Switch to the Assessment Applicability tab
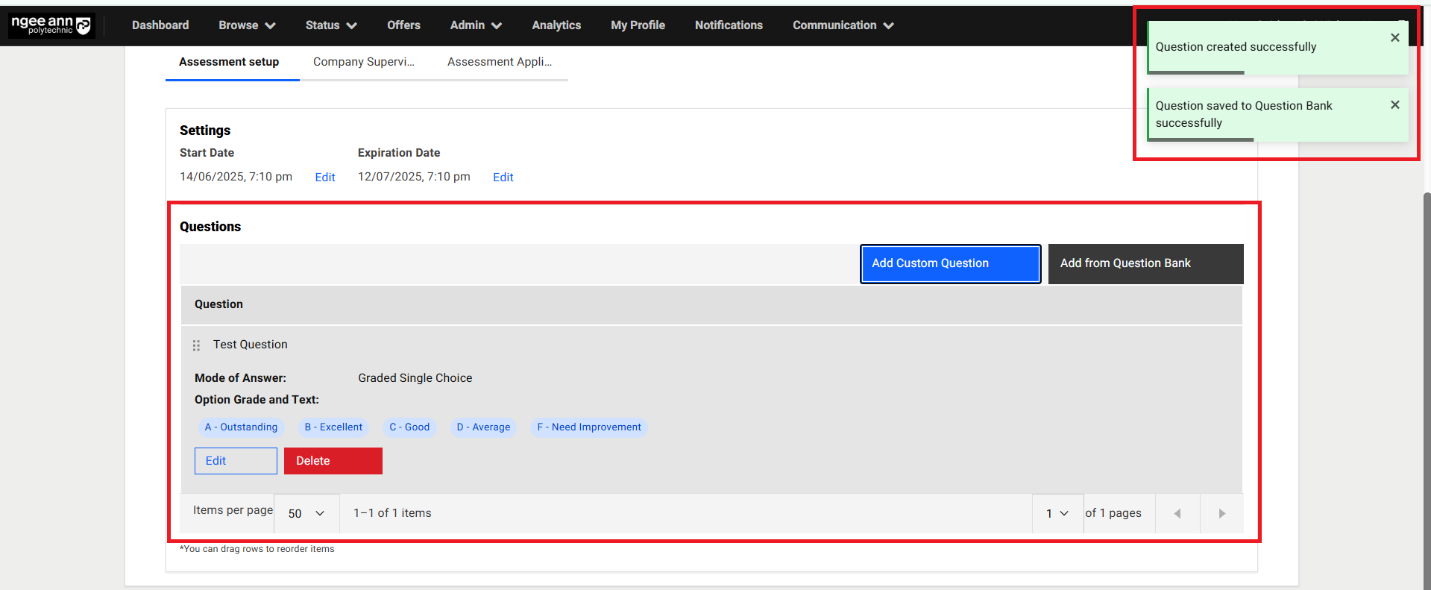Screen dimensions: 1431x590 pos(499,62)
